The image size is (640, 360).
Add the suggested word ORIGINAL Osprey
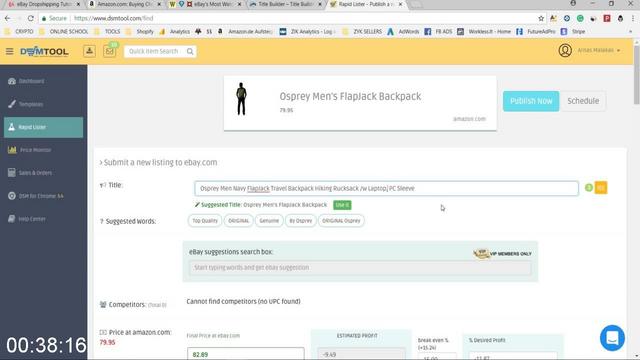pos(341,221)
